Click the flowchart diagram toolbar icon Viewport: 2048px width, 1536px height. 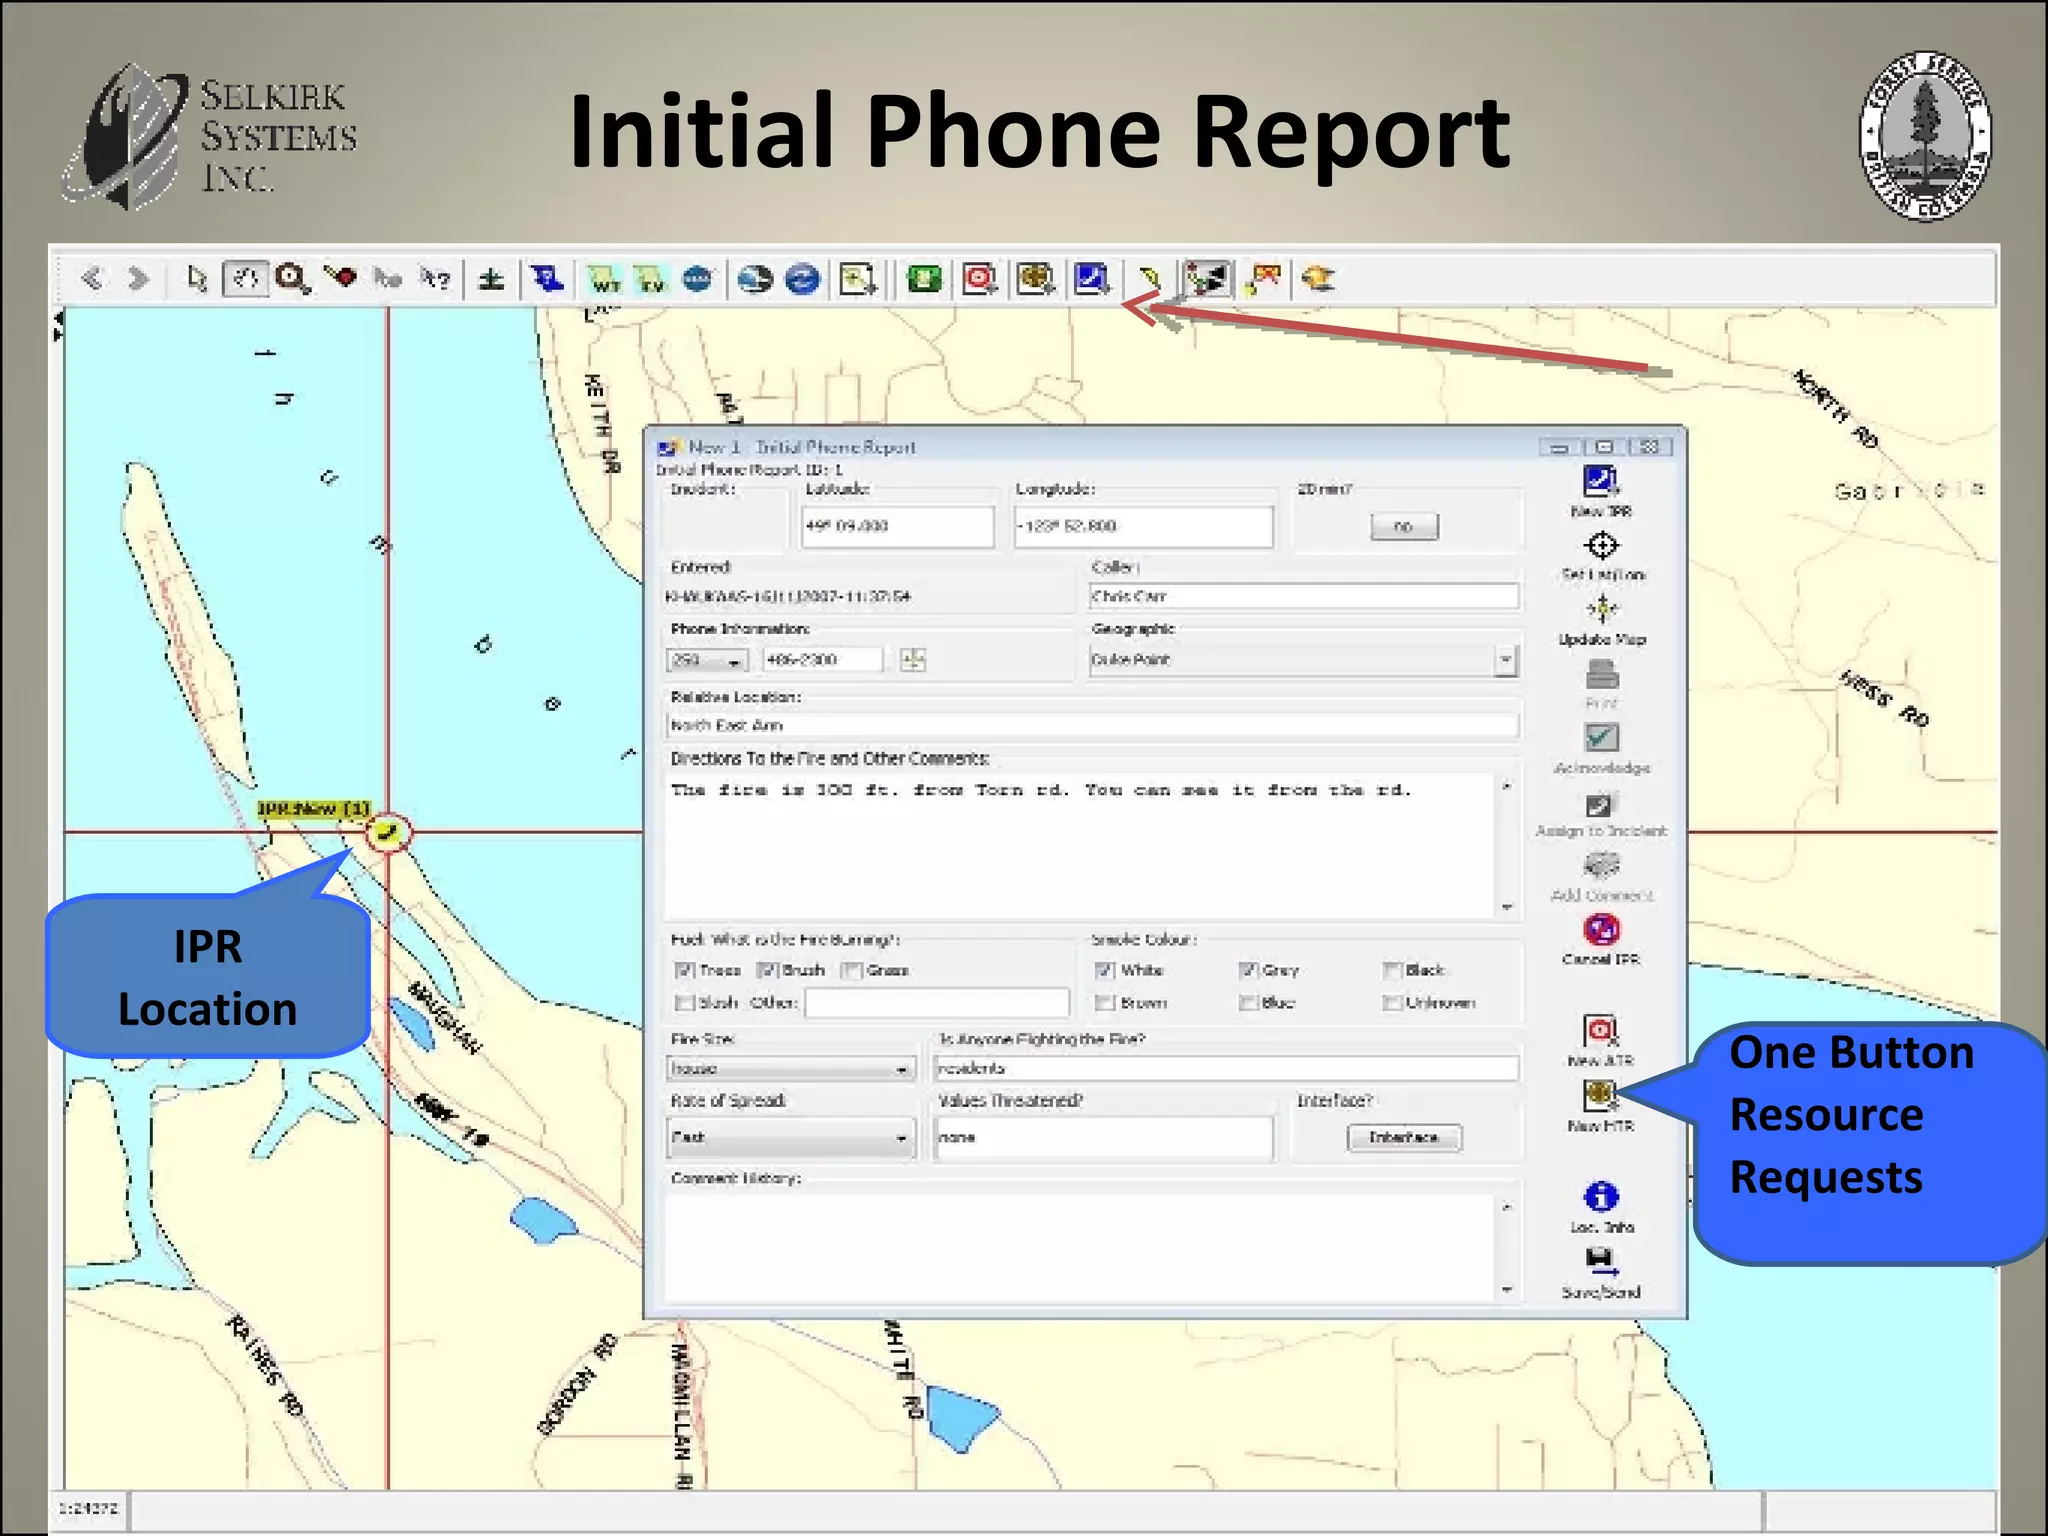[1207, 279]
